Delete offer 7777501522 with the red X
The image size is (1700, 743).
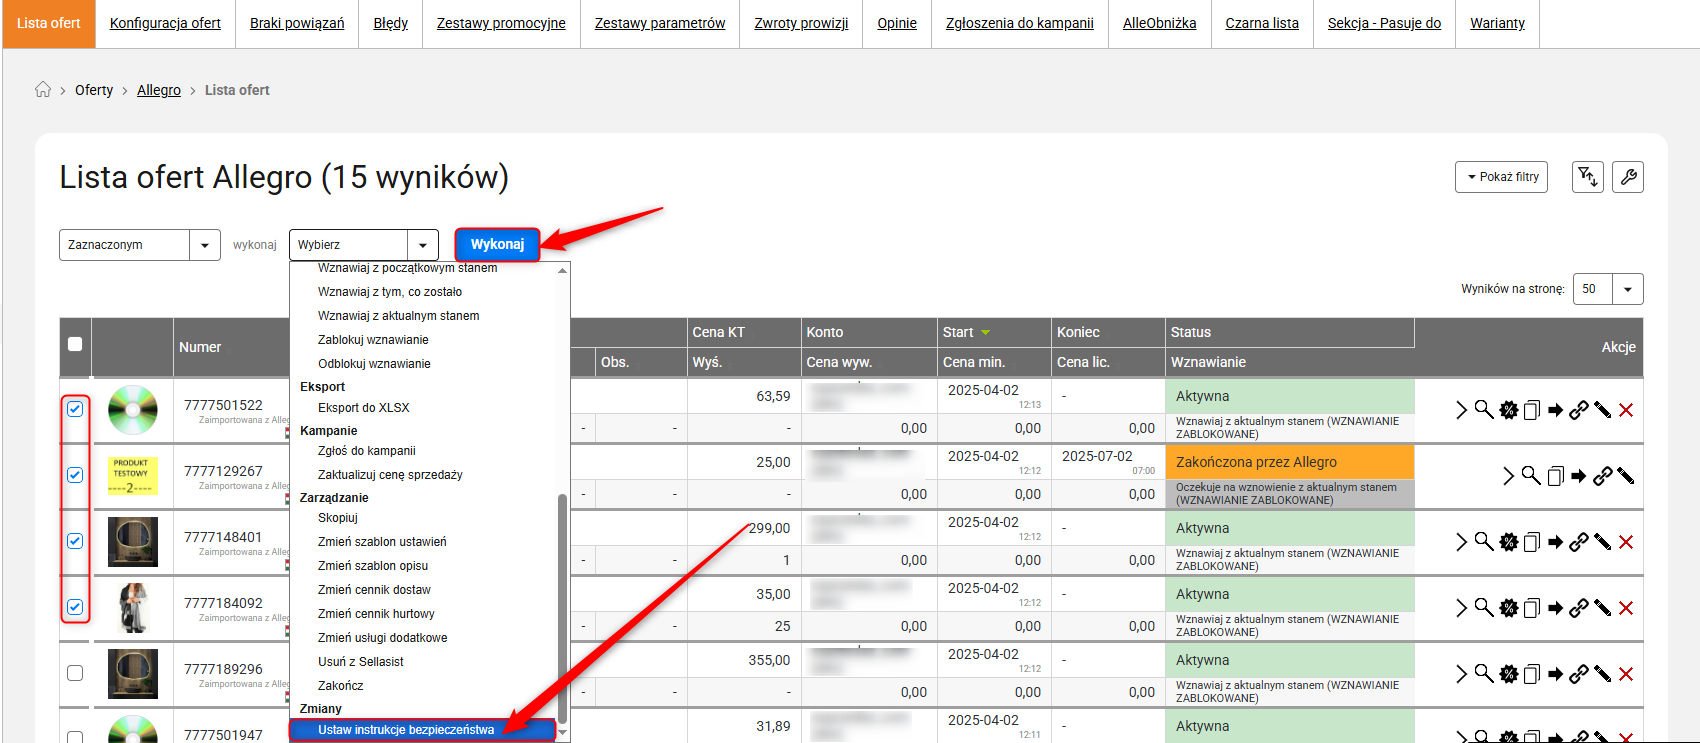click(x=1626, y=410)
